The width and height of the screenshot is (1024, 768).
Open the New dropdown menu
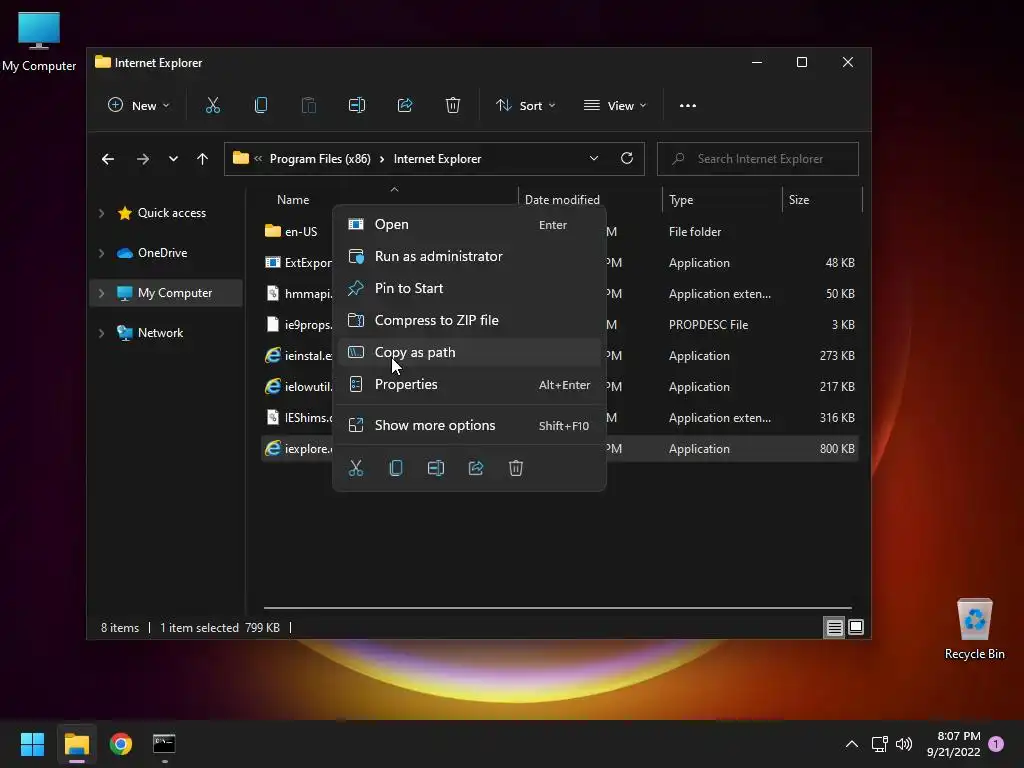click(x=138, y=105)
